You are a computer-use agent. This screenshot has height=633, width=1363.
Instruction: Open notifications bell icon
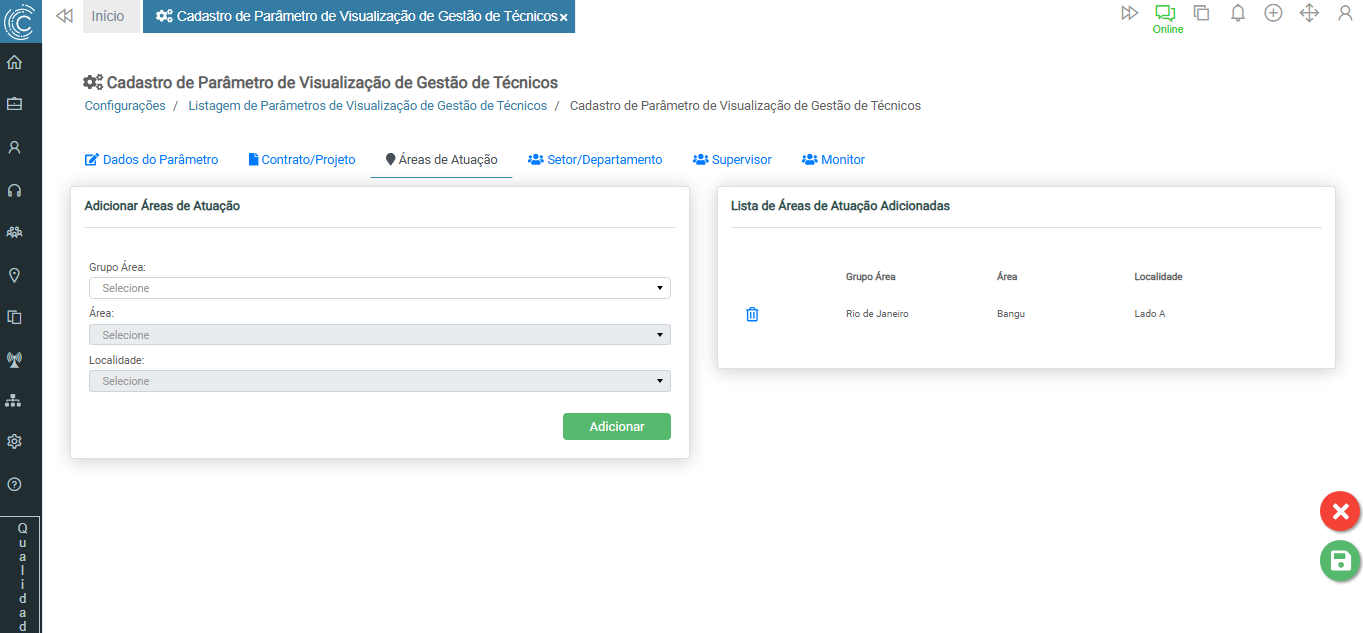coord(1237,14)
